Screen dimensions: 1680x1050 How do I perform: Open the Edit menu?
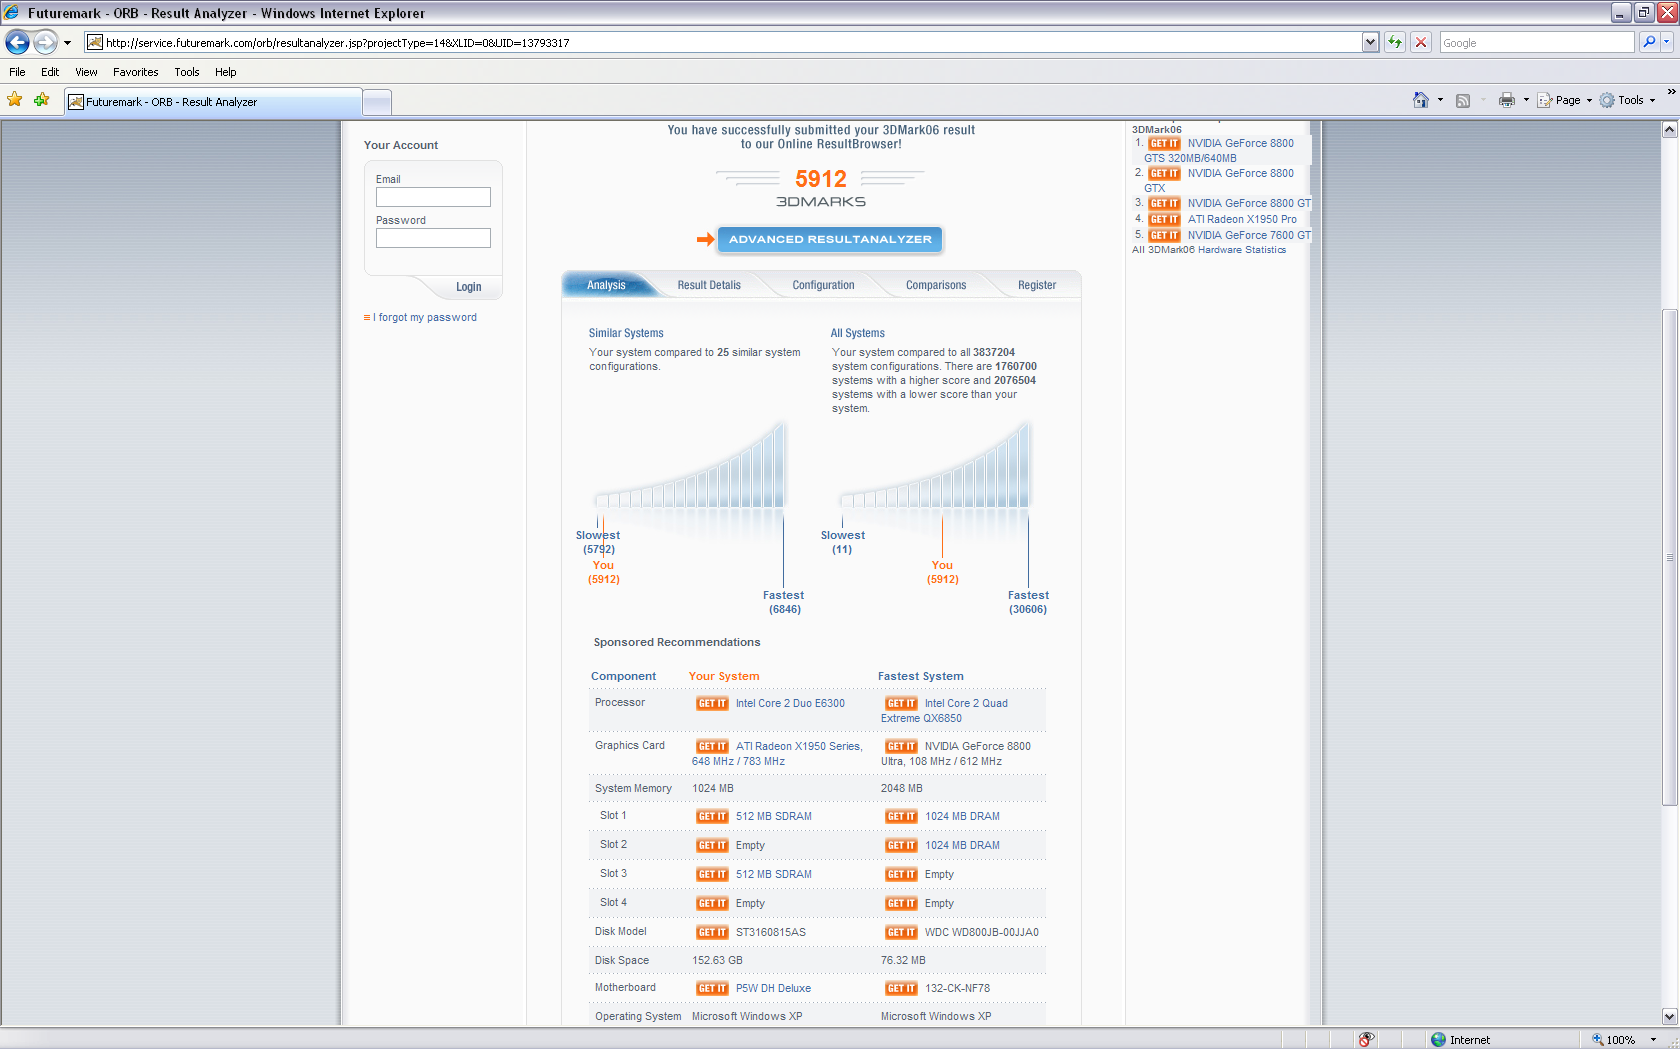pyautogui.click(x=50, y=72)
